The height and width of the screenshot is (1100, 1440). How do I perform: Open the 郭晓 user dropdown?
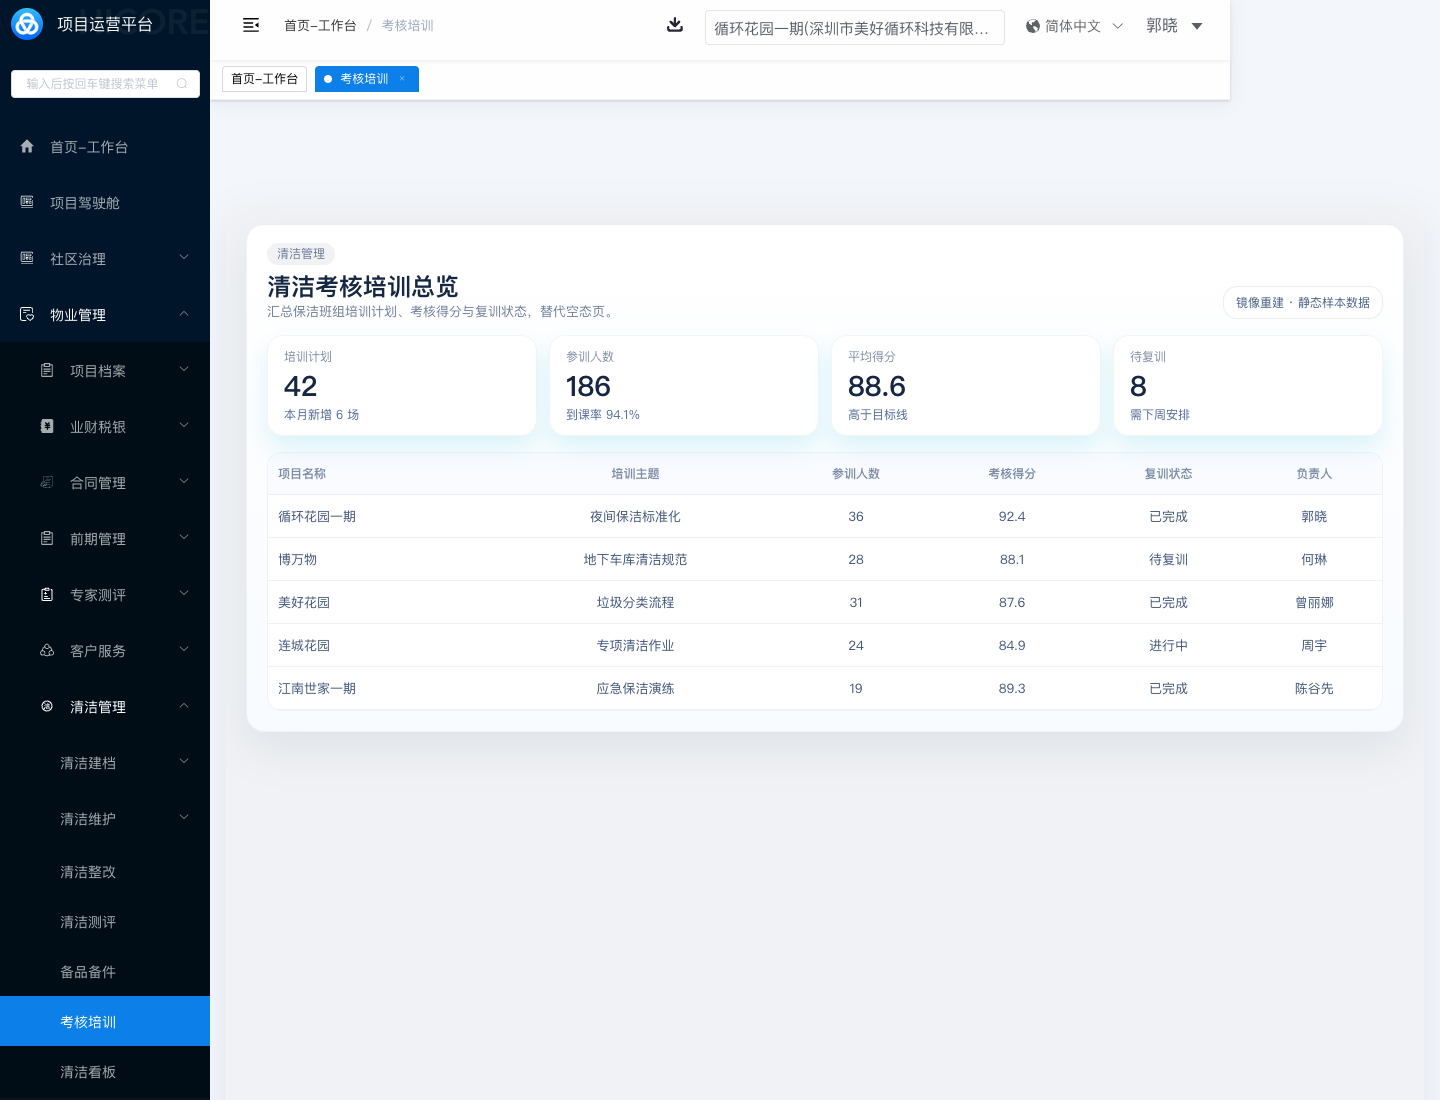pyautogui.click(x=1174, y=26)
